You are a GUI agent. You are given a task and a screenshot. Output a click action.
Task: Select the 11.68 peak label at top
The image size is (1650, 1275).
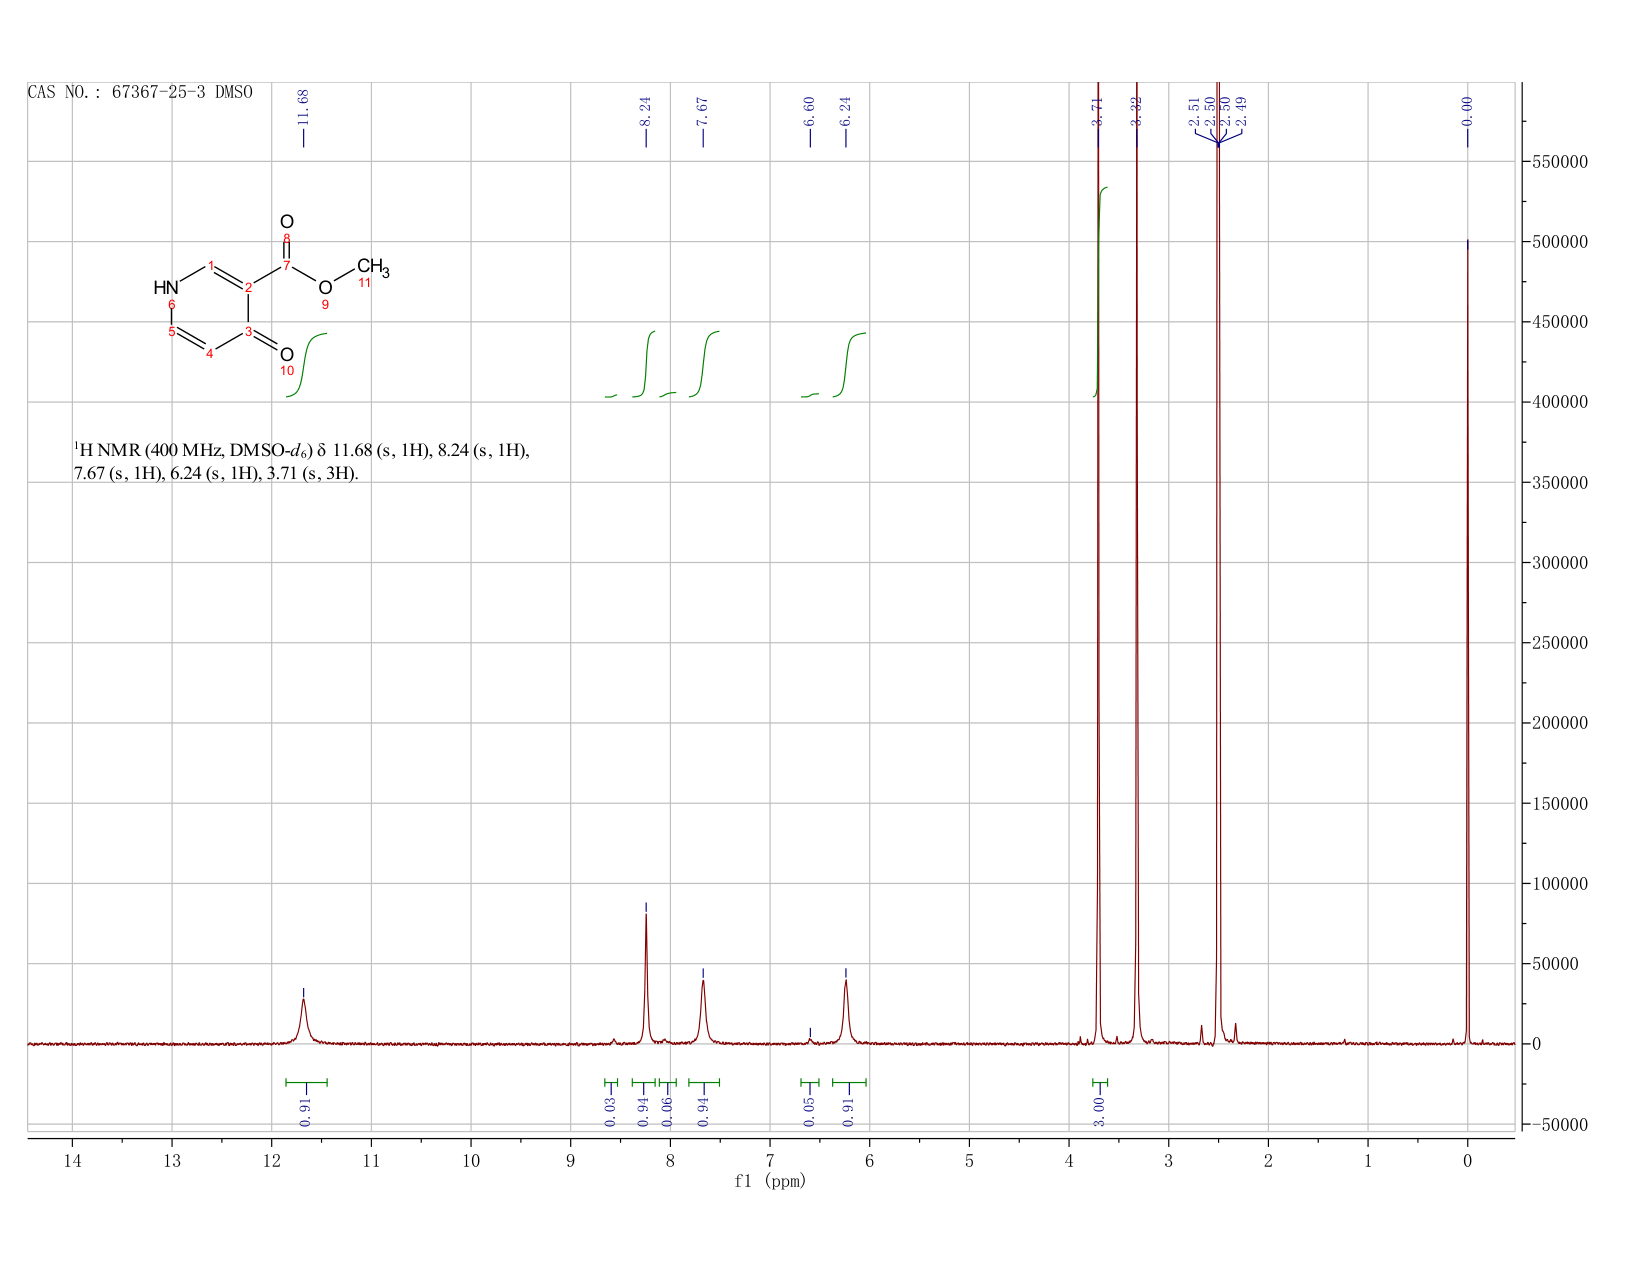304,106
